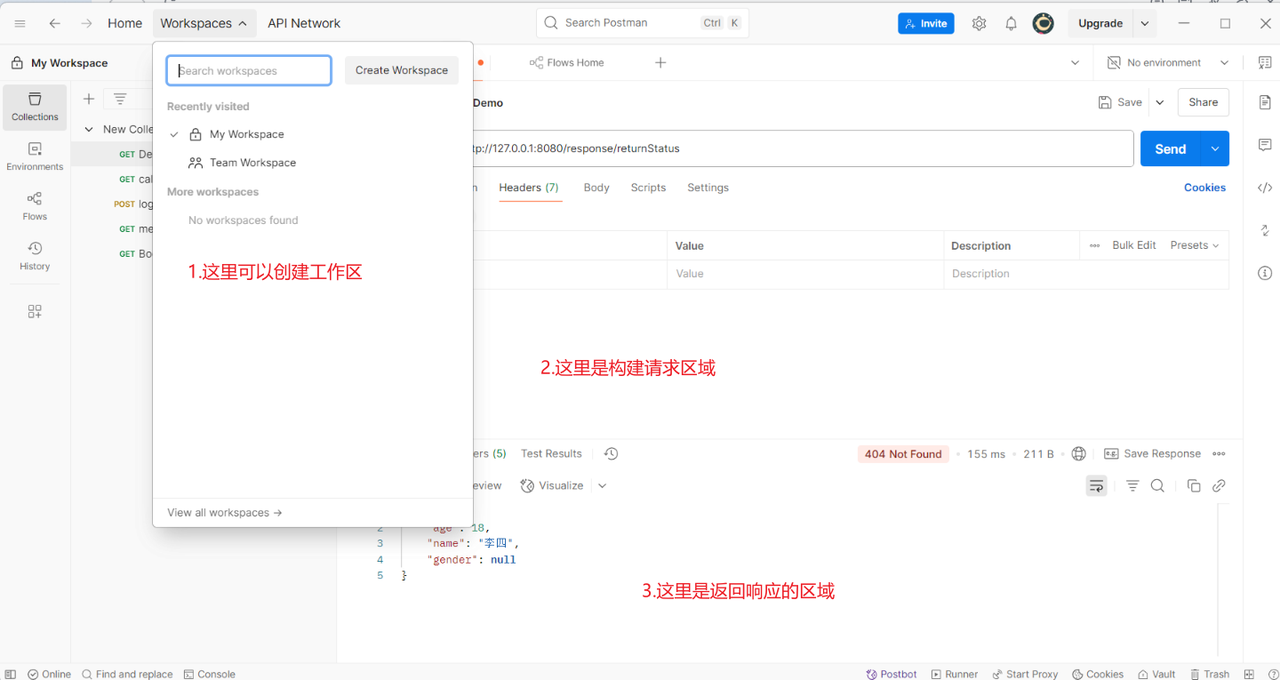Select My Workspace in the list
Screen dimensions: 1280x680
(246, 134)
